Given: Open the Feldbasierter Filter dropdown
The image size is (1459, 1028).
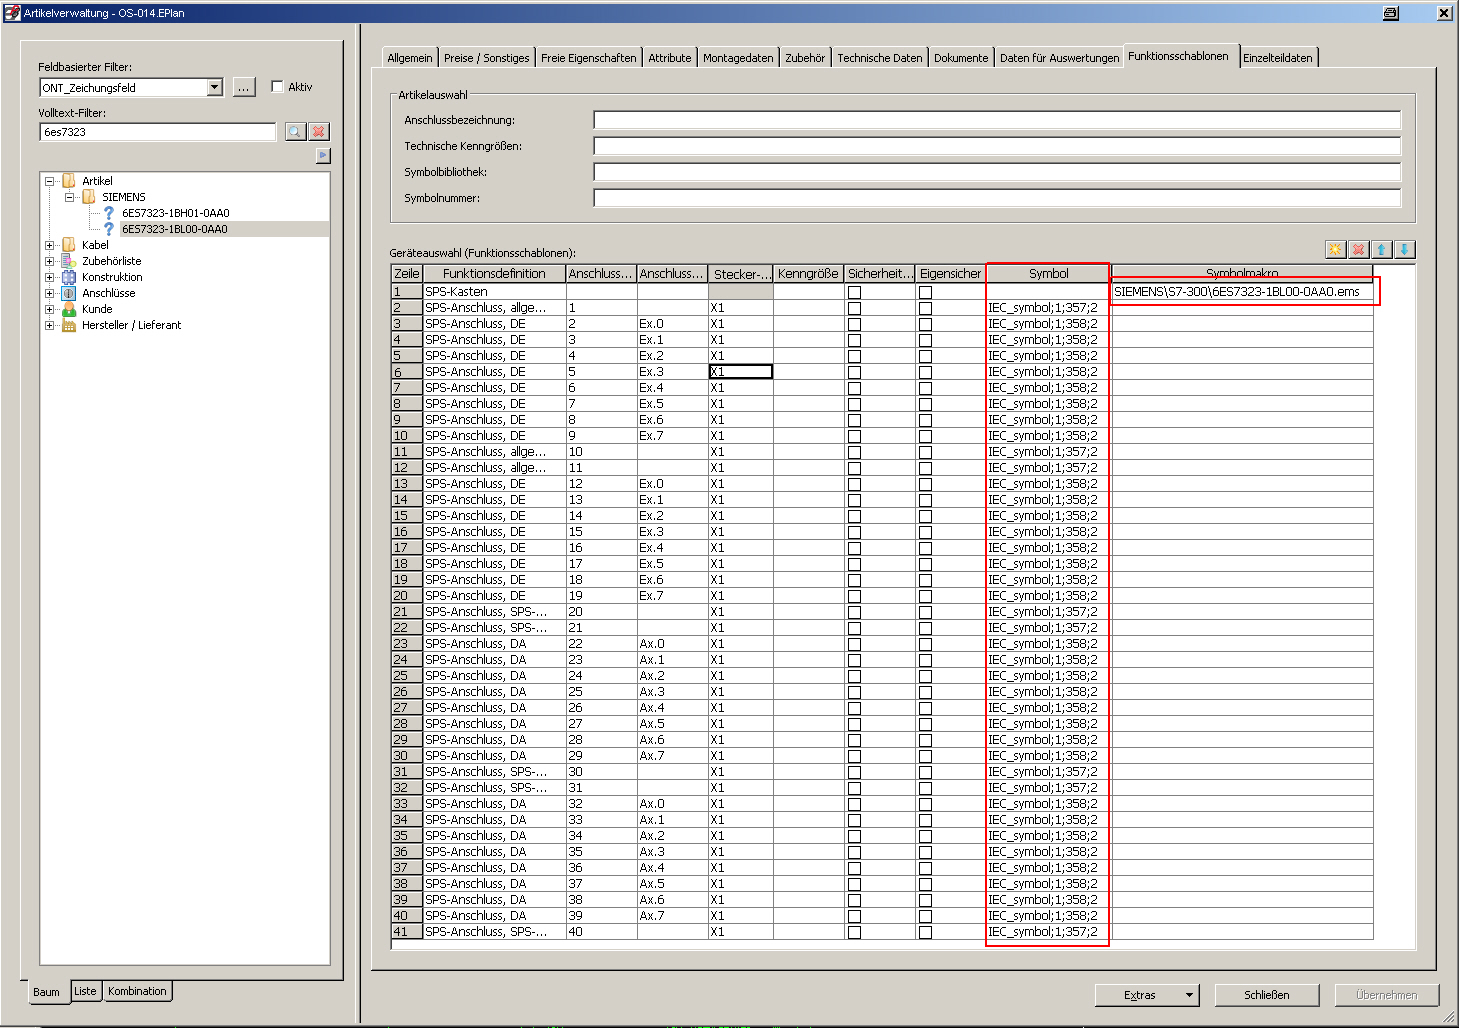Looking at the screenshot, I should tap(214, 88).
